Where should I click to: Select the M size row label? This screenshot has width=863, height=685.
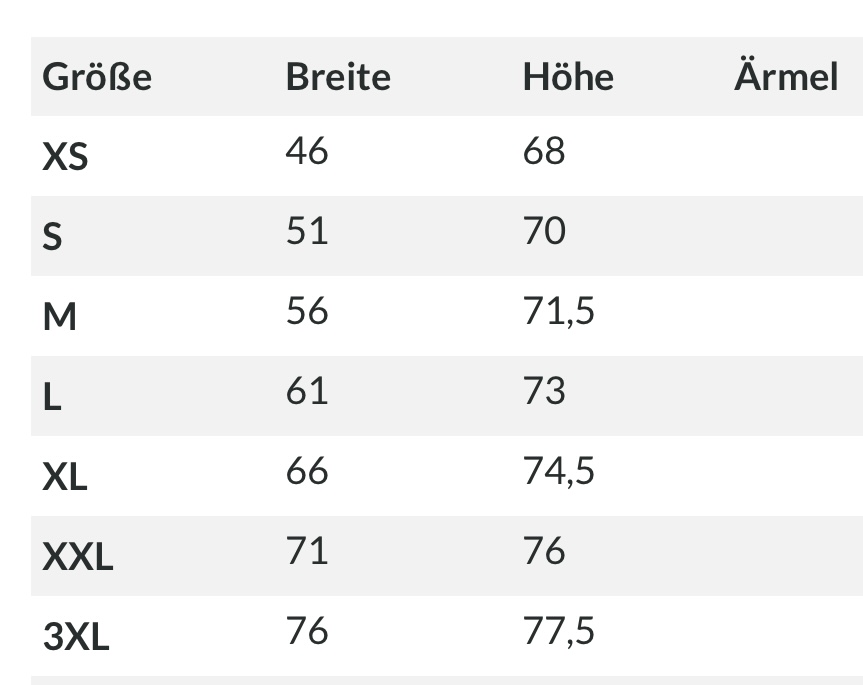coord(59,316)
